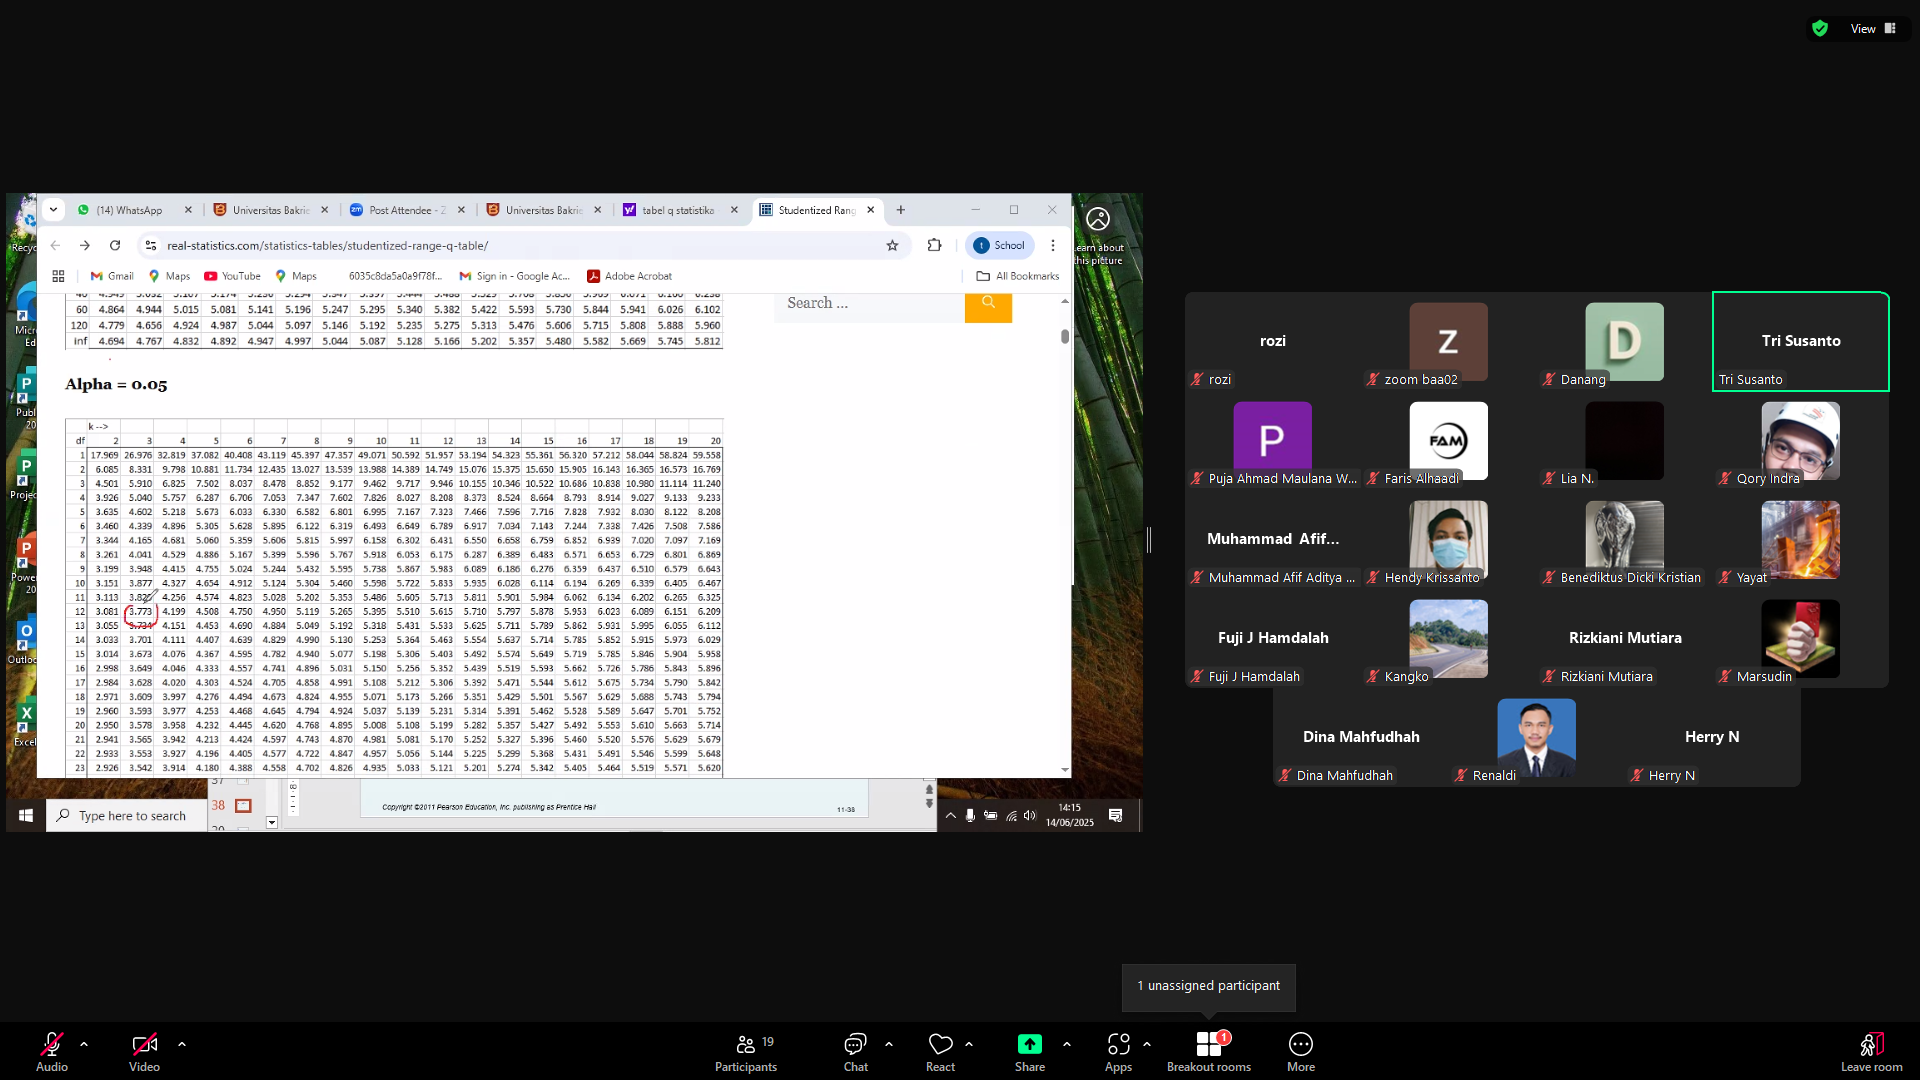Switch to Studentized Range tab

coord(817,210)
